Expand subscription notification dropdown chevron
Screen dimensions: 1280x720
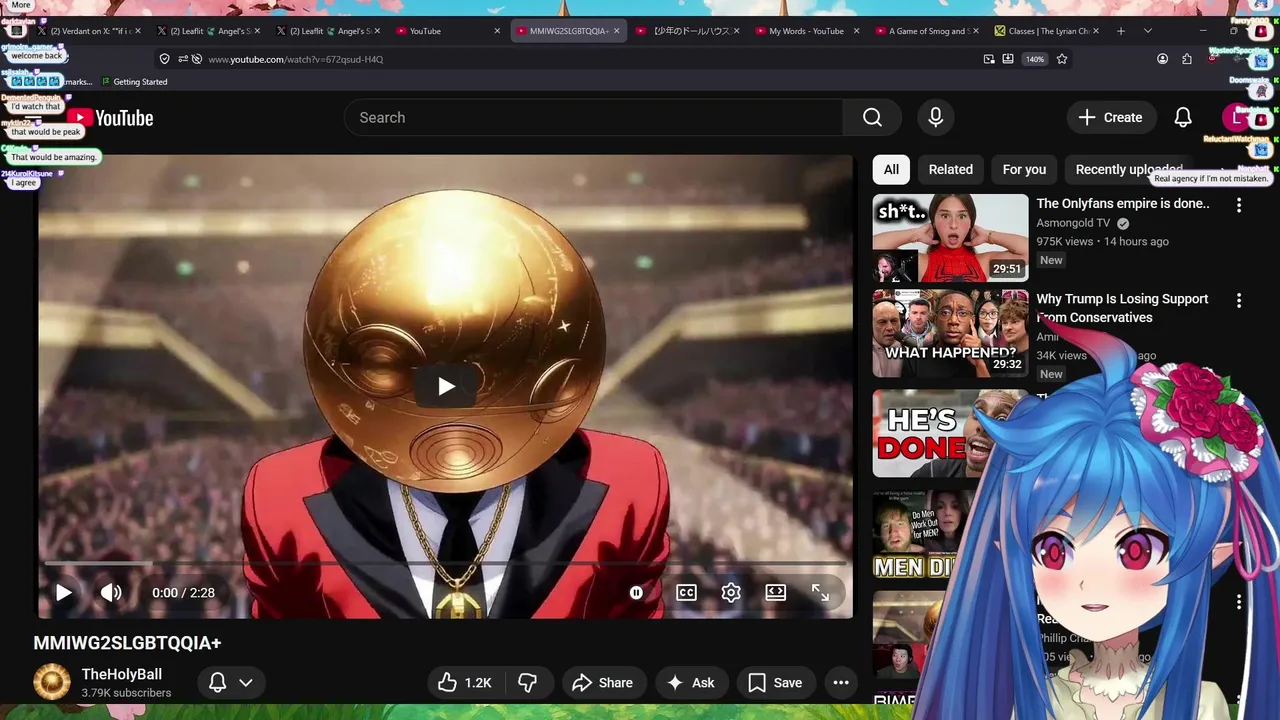click(x=245, y=682)
